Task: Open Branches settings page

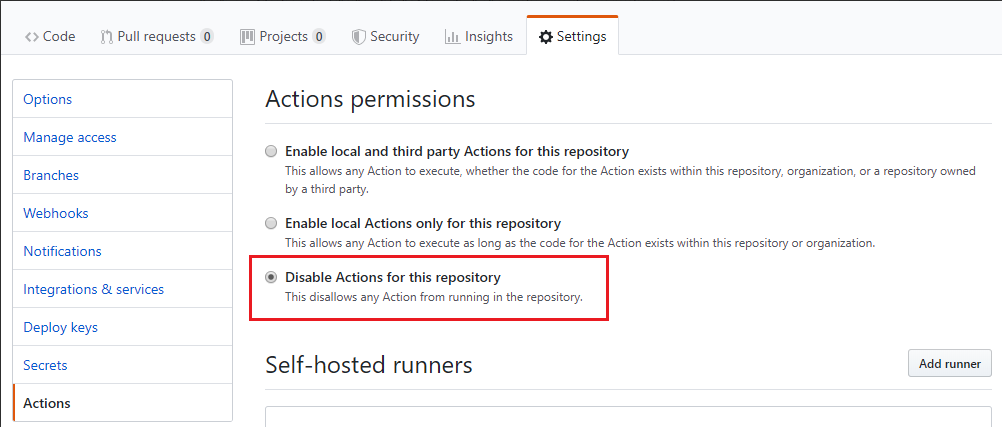Action: click(x=51, y=175)
